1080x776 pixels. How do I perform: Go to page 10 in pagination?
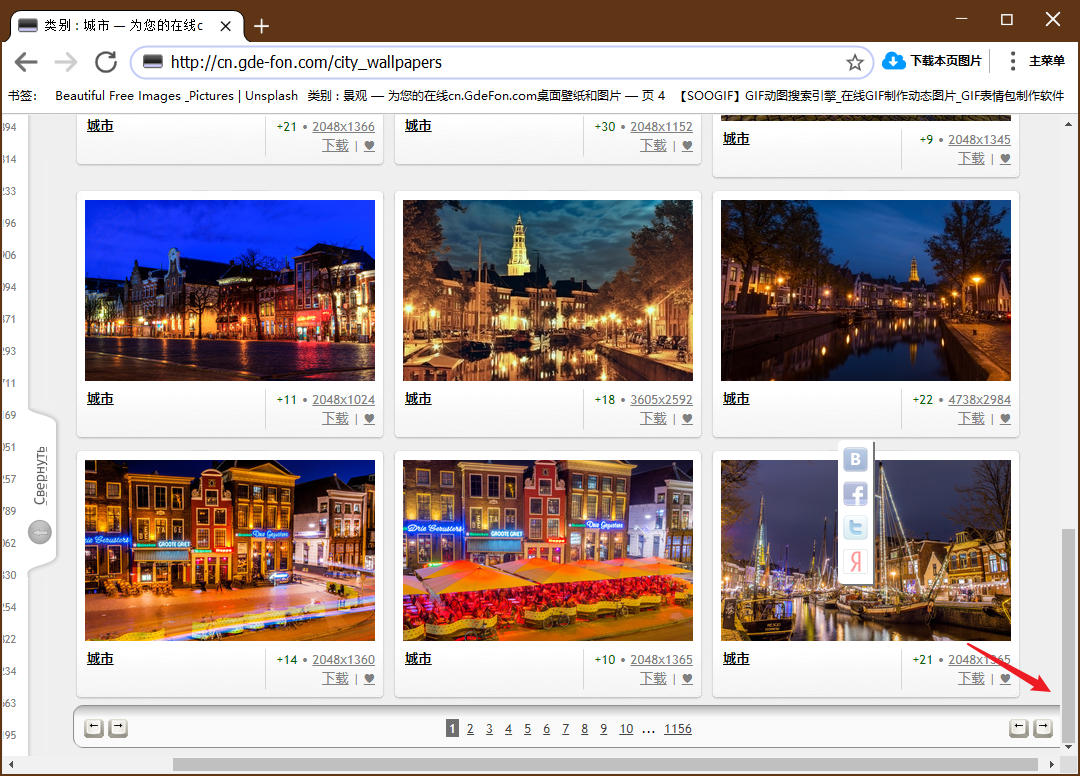point(626,728)
